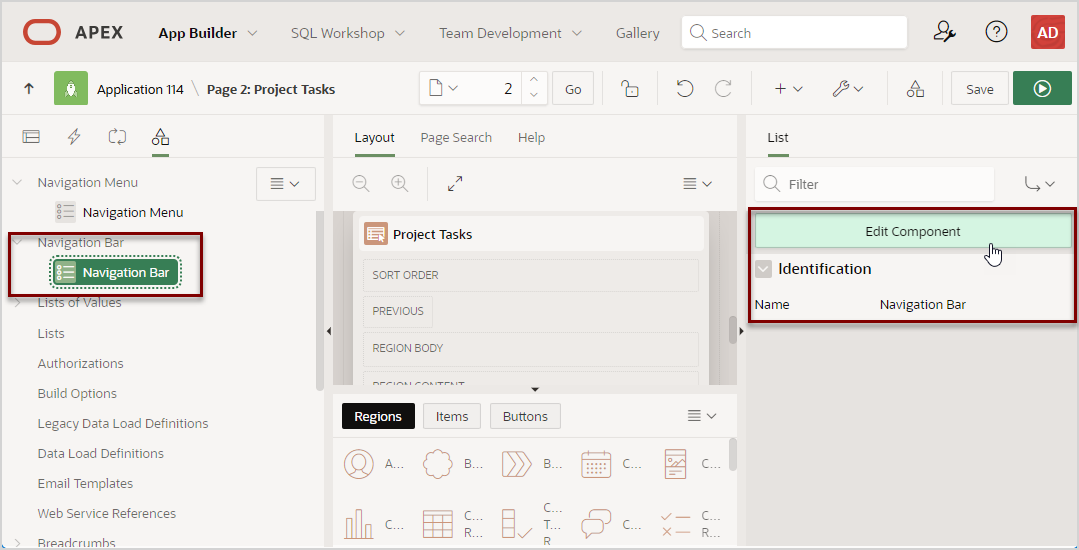Open the Create plus menu
This screenshot has width=1079, height=550.
click(788, 88)
